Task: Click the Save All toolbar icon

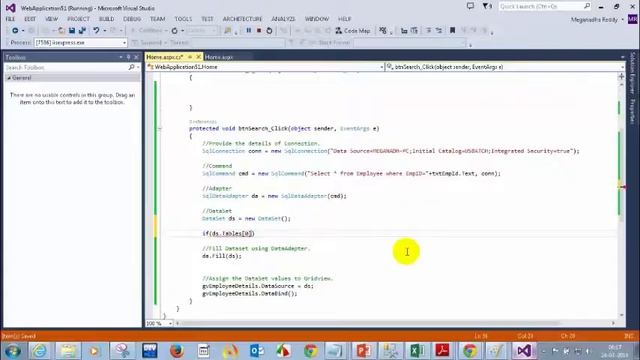Action: click(x=82, y=31)
